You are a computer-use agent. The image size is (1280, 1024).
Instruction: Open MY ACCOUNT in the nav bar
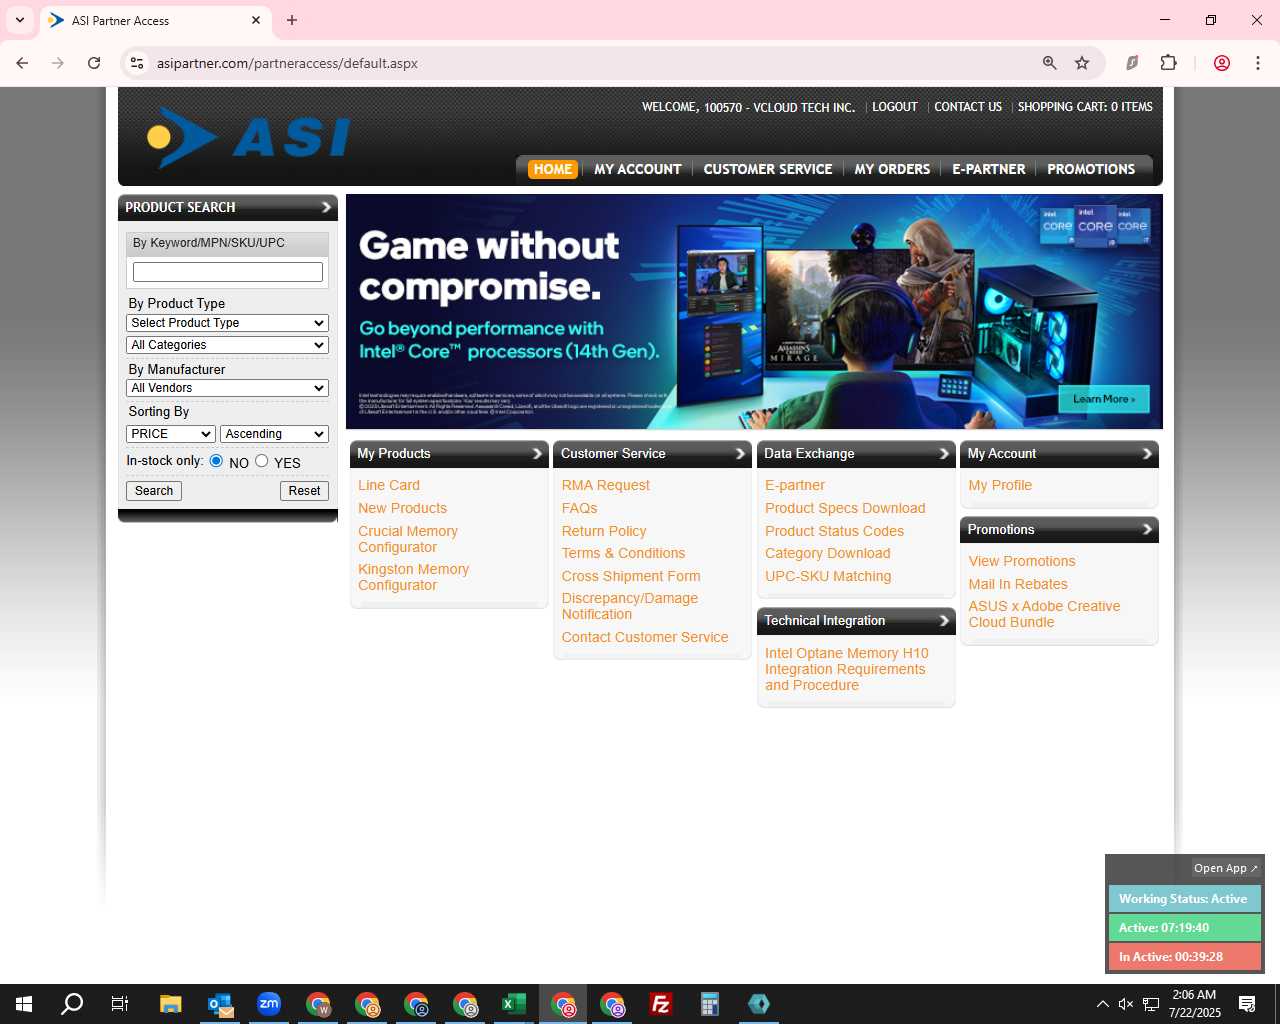638,169
